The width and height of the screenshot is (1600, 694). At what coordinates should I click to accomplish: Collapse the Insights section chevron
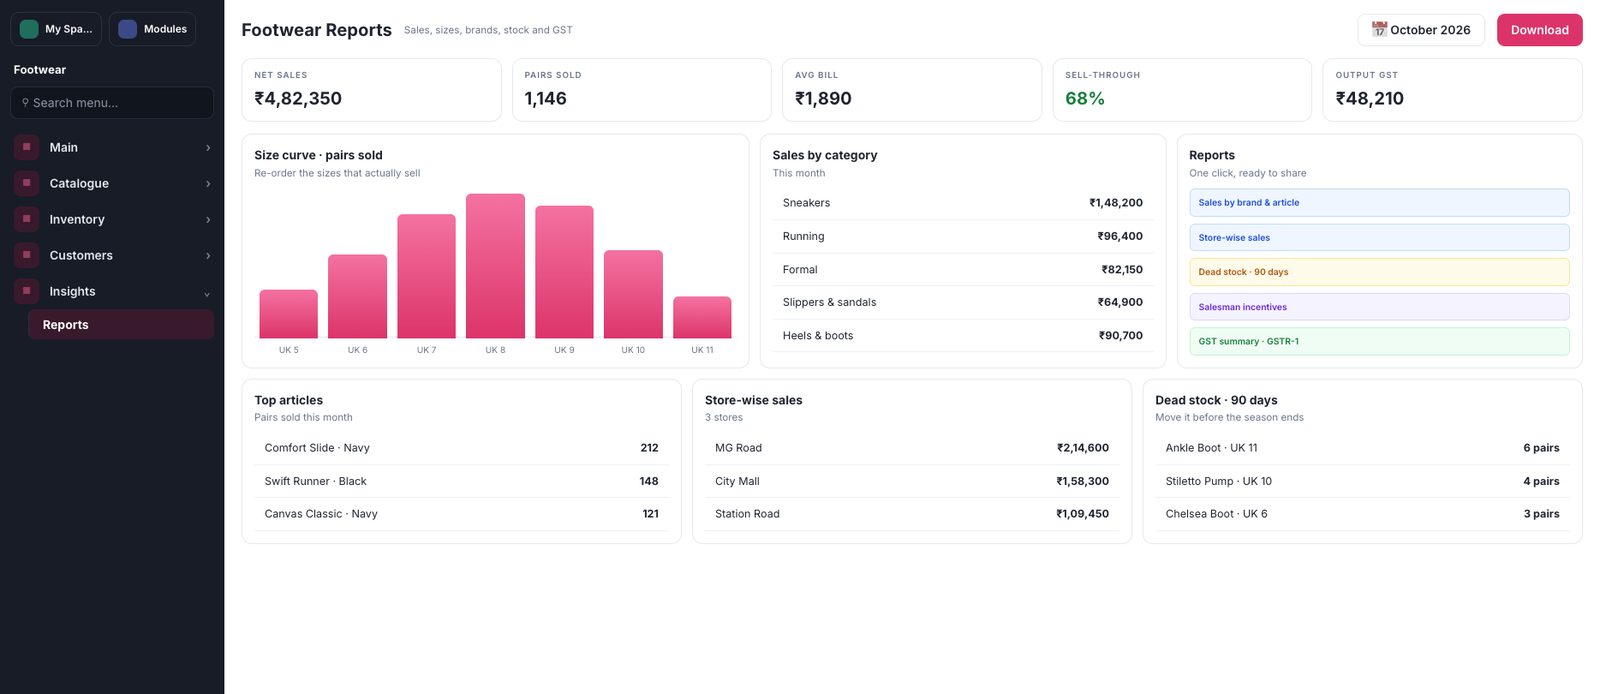207,293
